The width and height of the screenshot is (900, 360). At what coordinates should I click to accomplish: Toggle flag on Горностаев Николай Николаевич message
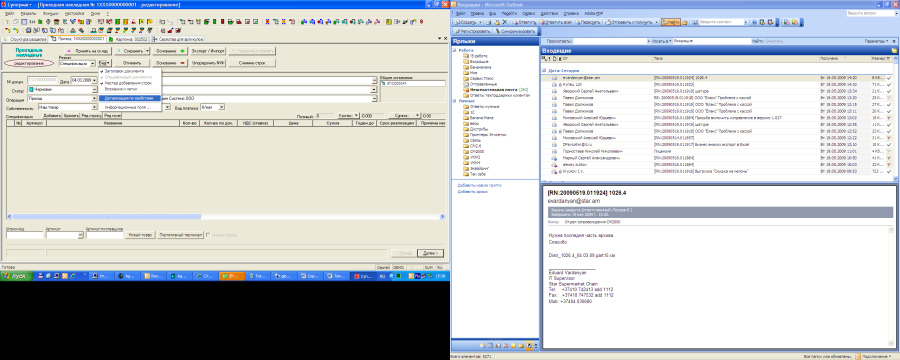coord(889,151)
